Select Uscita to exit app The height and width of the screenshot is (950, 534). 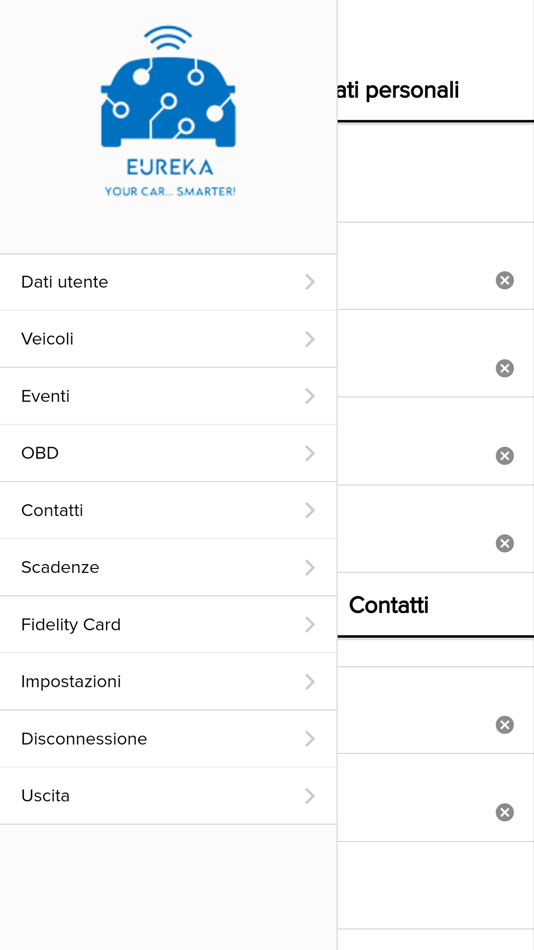[168, 796]
